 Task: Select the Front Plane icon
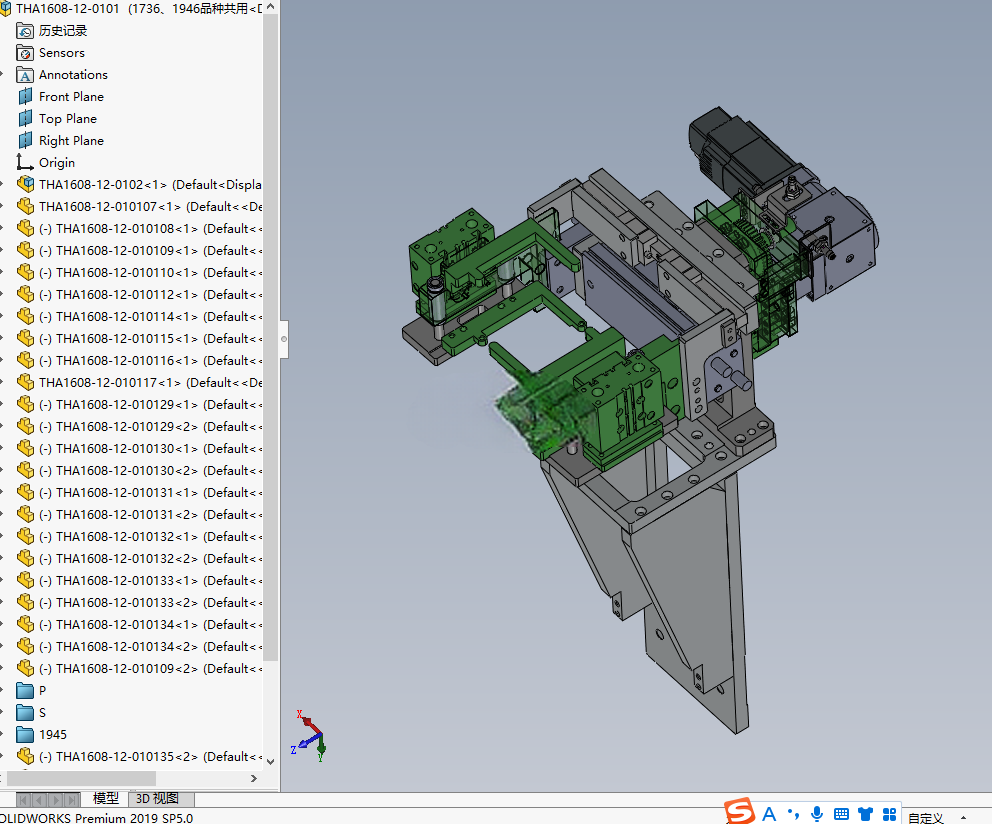tap(25, 97)
